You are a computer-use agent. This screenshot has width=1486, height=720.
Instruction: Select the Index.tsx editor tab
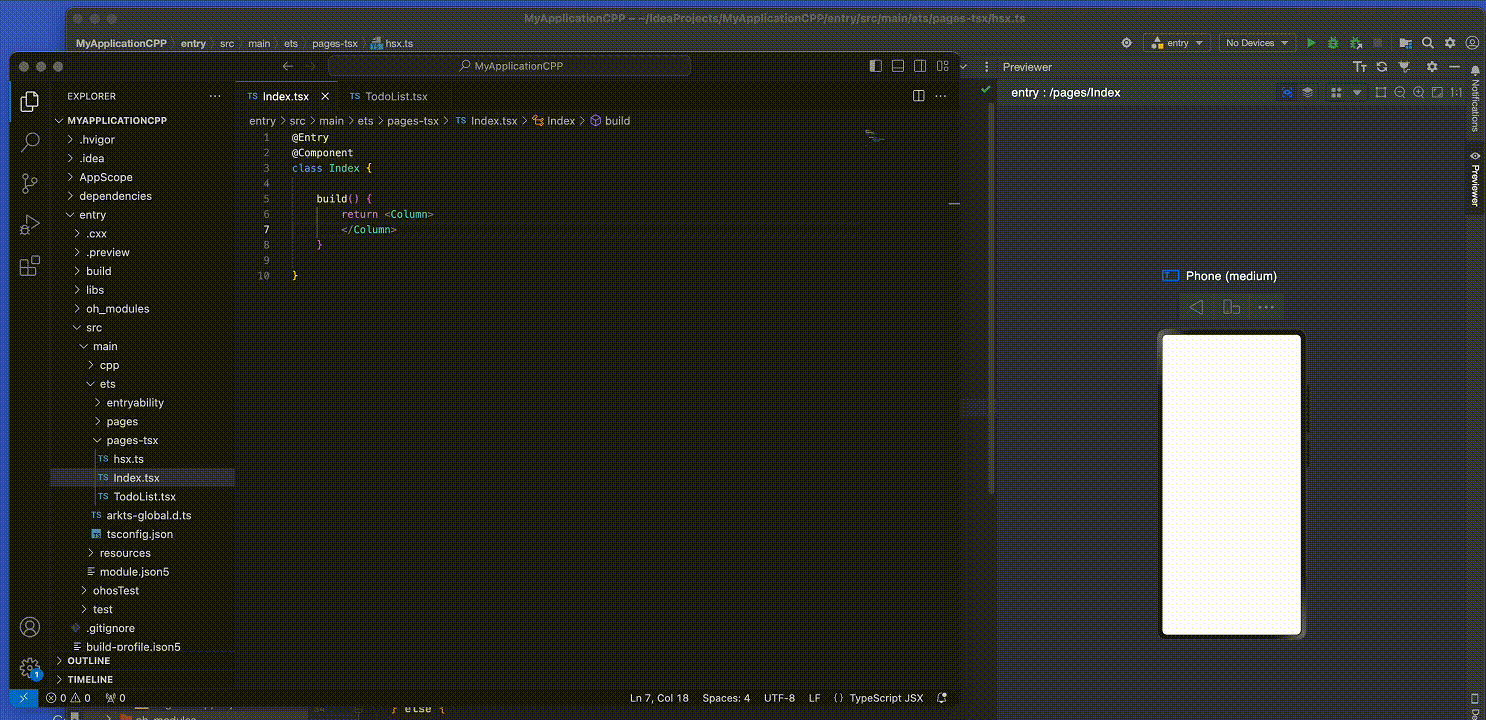tap(285, 96)
